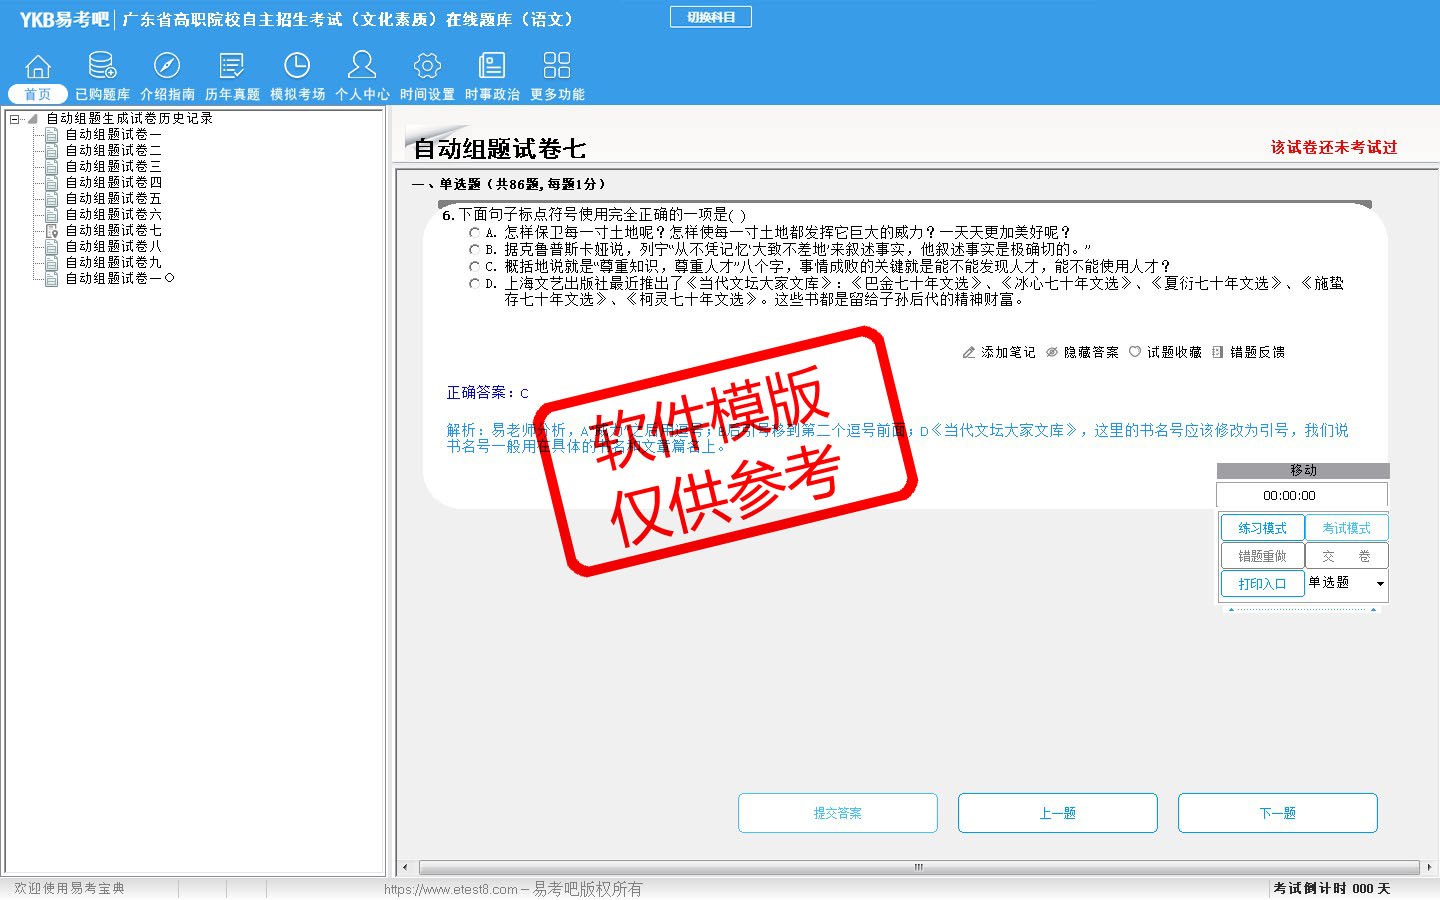Open the 单选题 question type dropdown
Image resolution: width=1440 pixels, height=900 pixels.
(x=1347, y=583)
